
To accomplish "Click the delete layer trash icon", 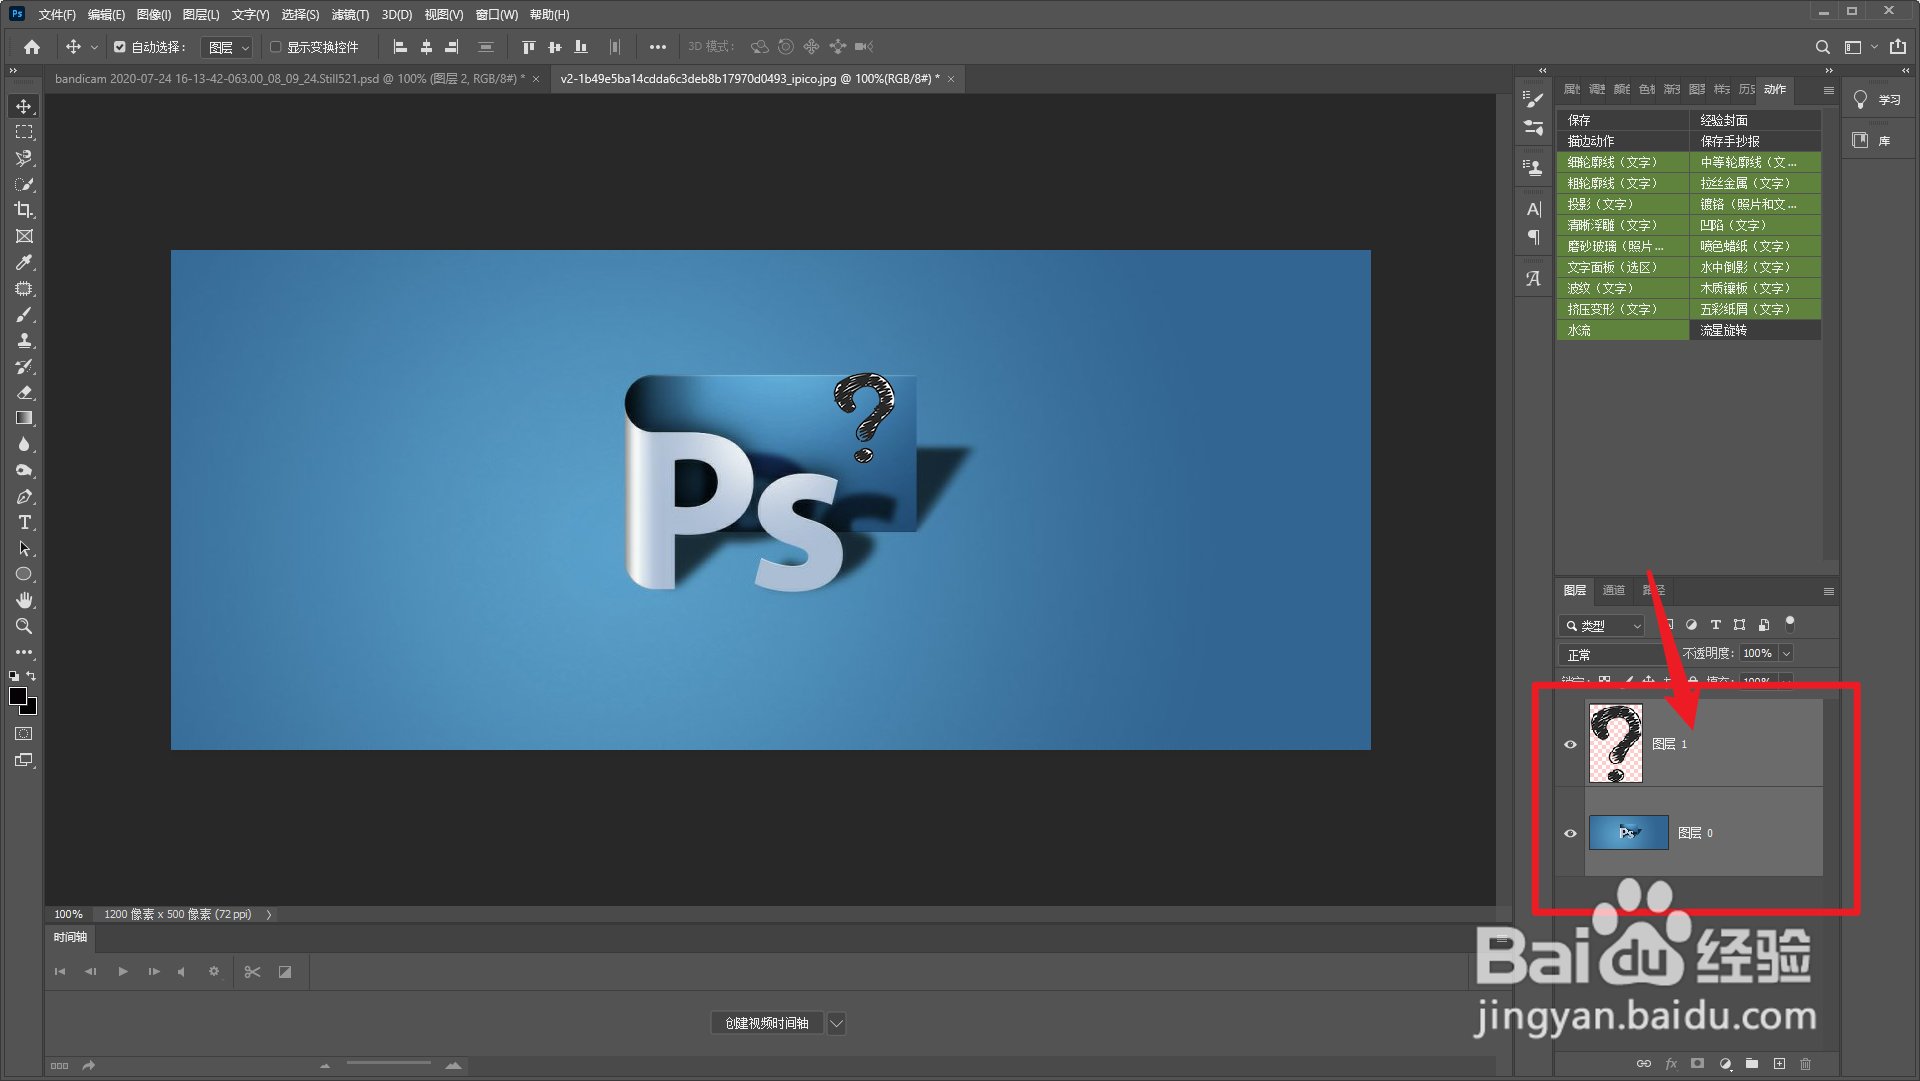I will pos(1805,1064).
